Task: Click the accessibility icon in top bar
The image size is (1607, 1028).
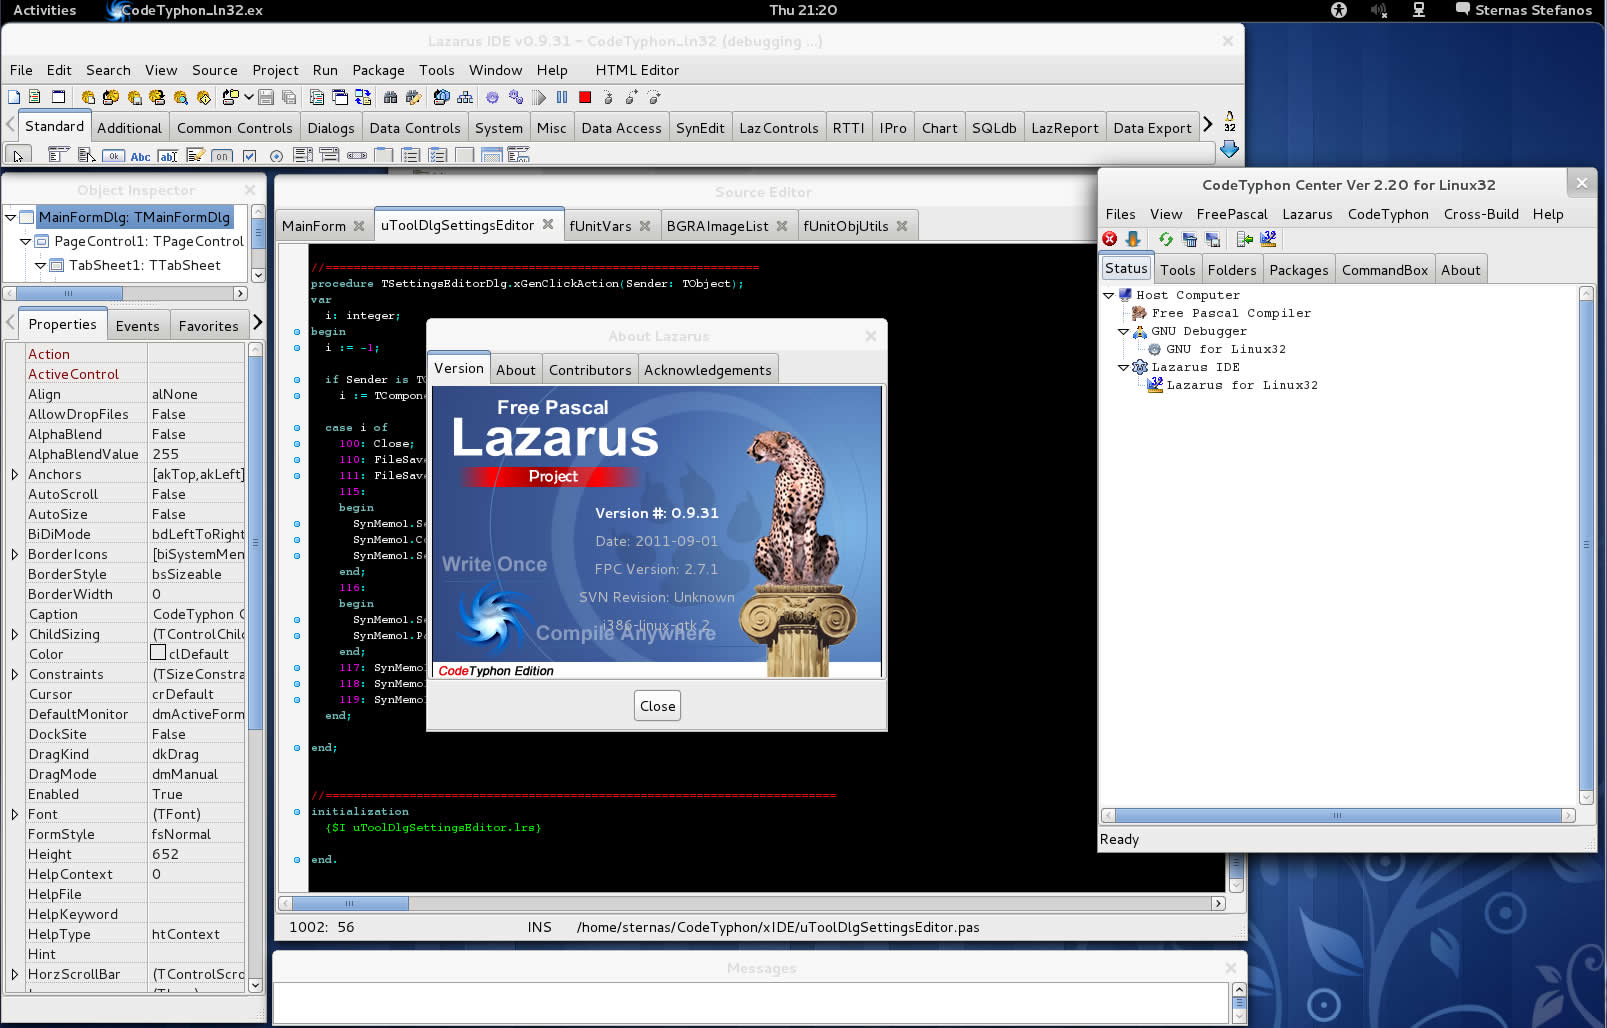Action: click(x=1339, y=10)
